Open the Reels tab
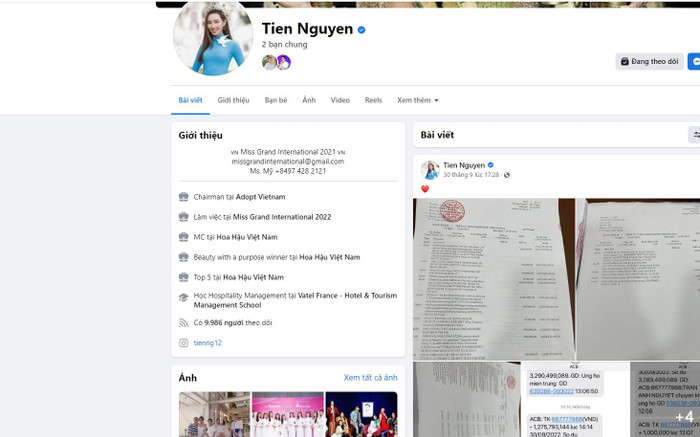This screenshot has height=437, width=700. 373,100
